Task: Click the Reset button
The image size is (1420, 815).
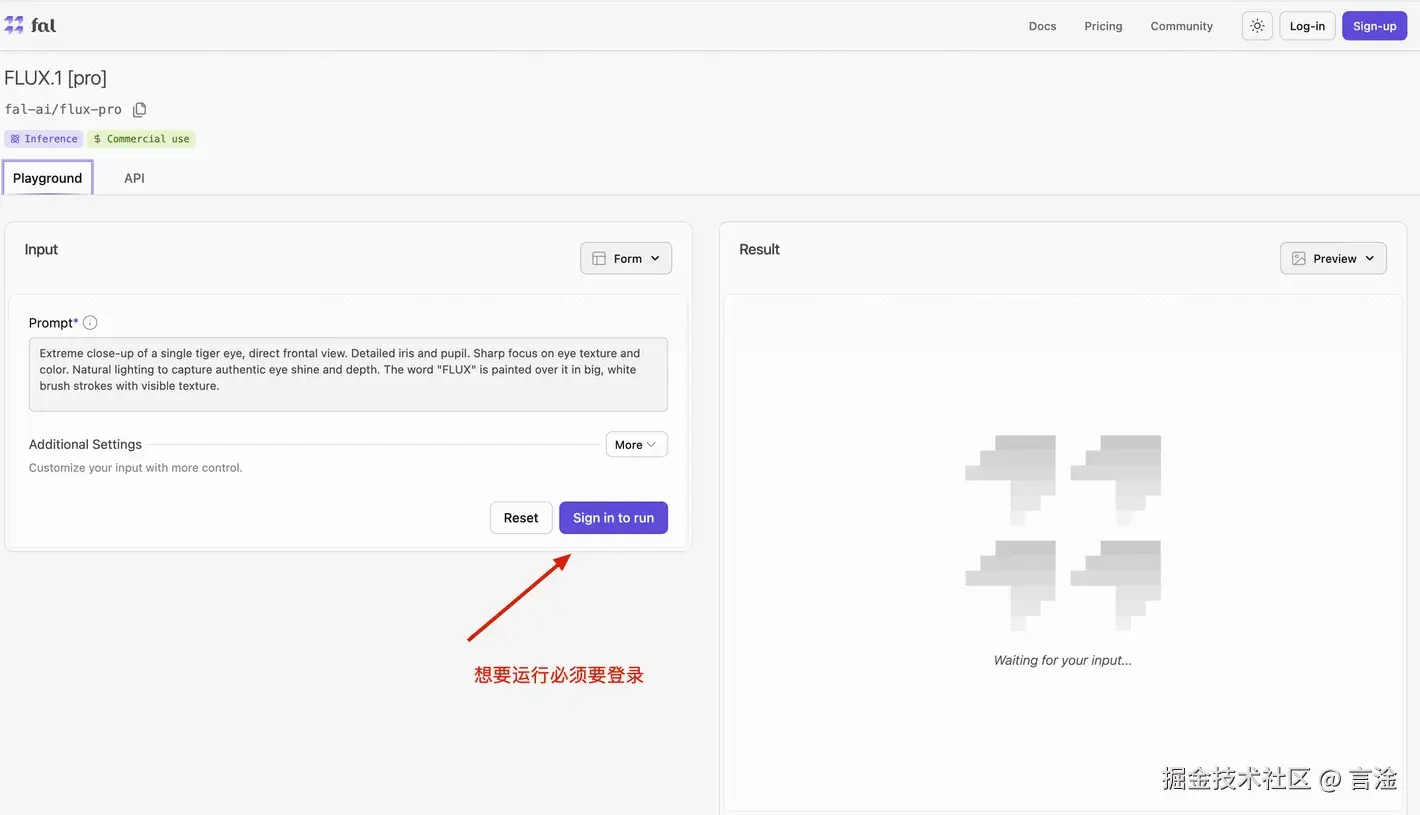Action: click(x=521, y=518)
